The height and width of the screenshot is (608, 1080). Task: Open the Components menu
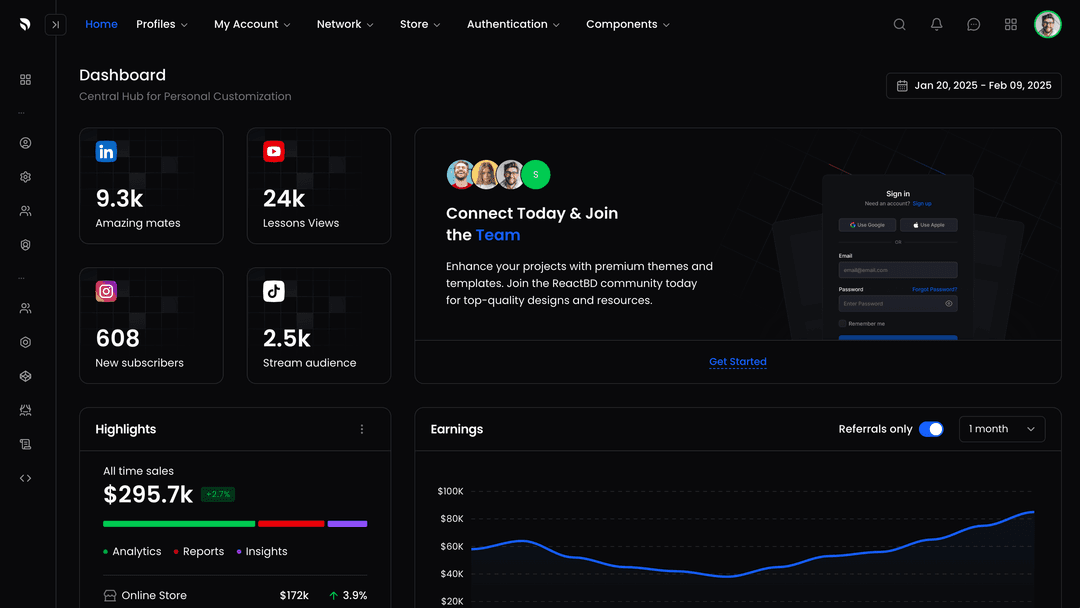pos(627,24)
